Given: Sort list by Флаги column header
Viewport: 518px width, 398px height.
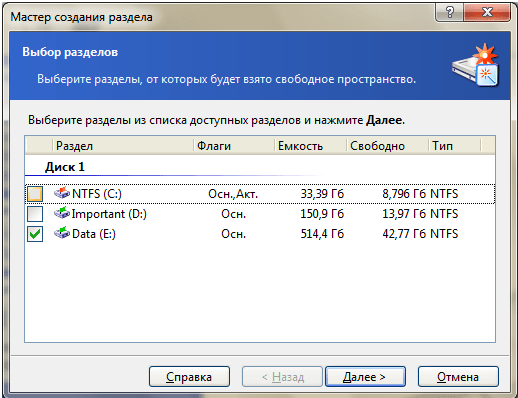Looking at the screenshot, I should click(234, 146).
